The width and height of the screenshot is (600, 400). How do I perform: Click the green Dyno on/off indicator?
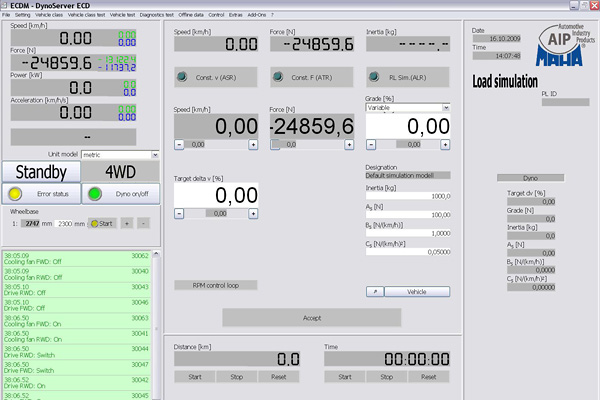[95, 194]
